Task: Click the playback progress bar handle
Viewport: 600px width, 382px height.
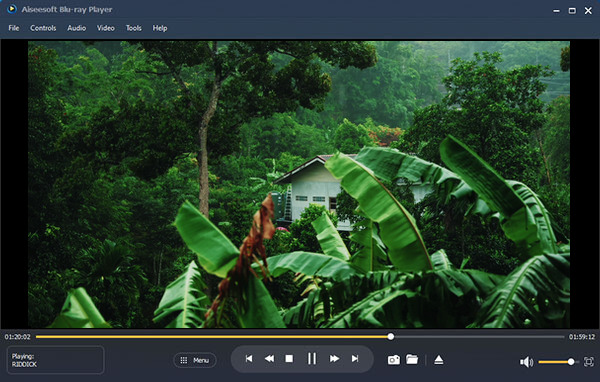Action: [x=390, y=337]
